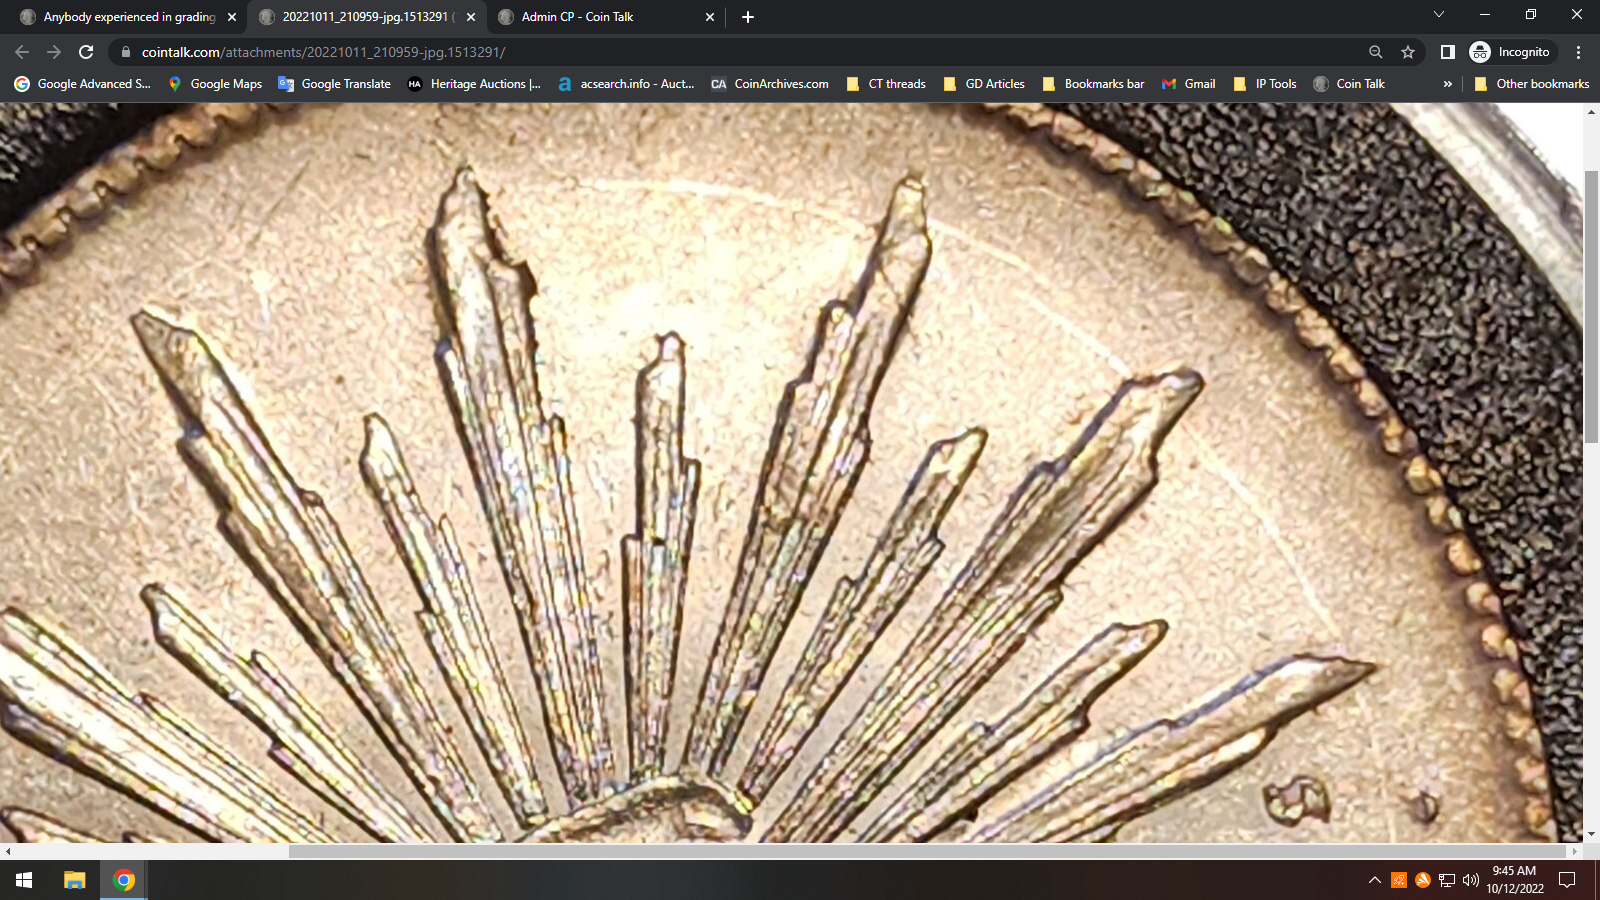Expand the CT threads bookmark folder
Screen dimensions: 1600x900
[886, 84]
